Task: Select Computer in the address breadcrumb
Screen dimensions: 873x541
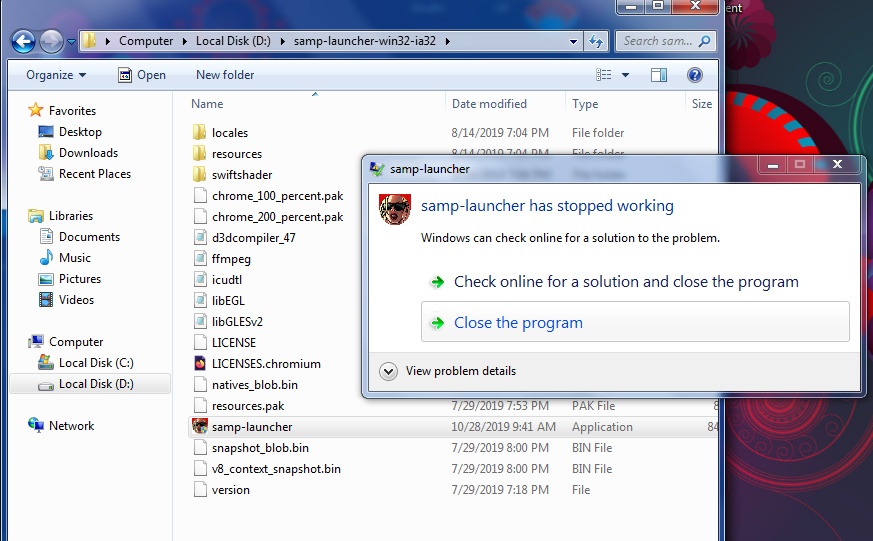Action: pyautogui.click(x=146, y=41)
